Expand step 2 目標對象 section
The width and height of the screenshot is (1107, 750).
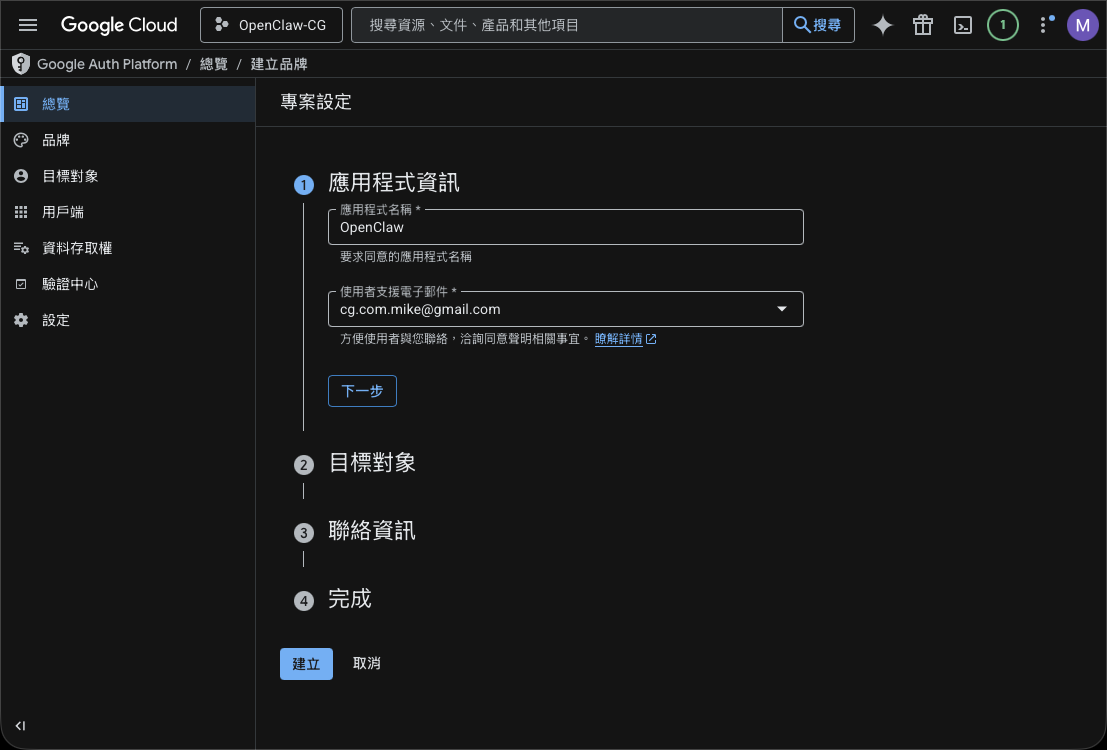tap(371, 463)
